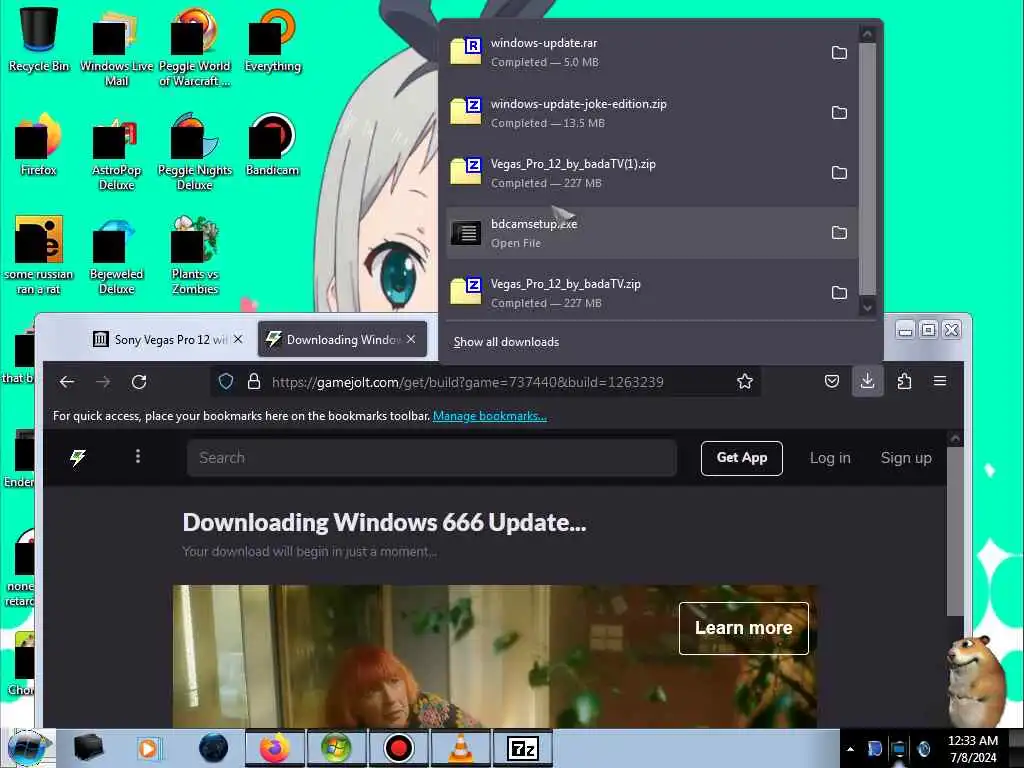The height and width of the screenshot is (768, 1024).
Task: Select the 'some russian ran a rat' icon
Action: coord(39,256)
